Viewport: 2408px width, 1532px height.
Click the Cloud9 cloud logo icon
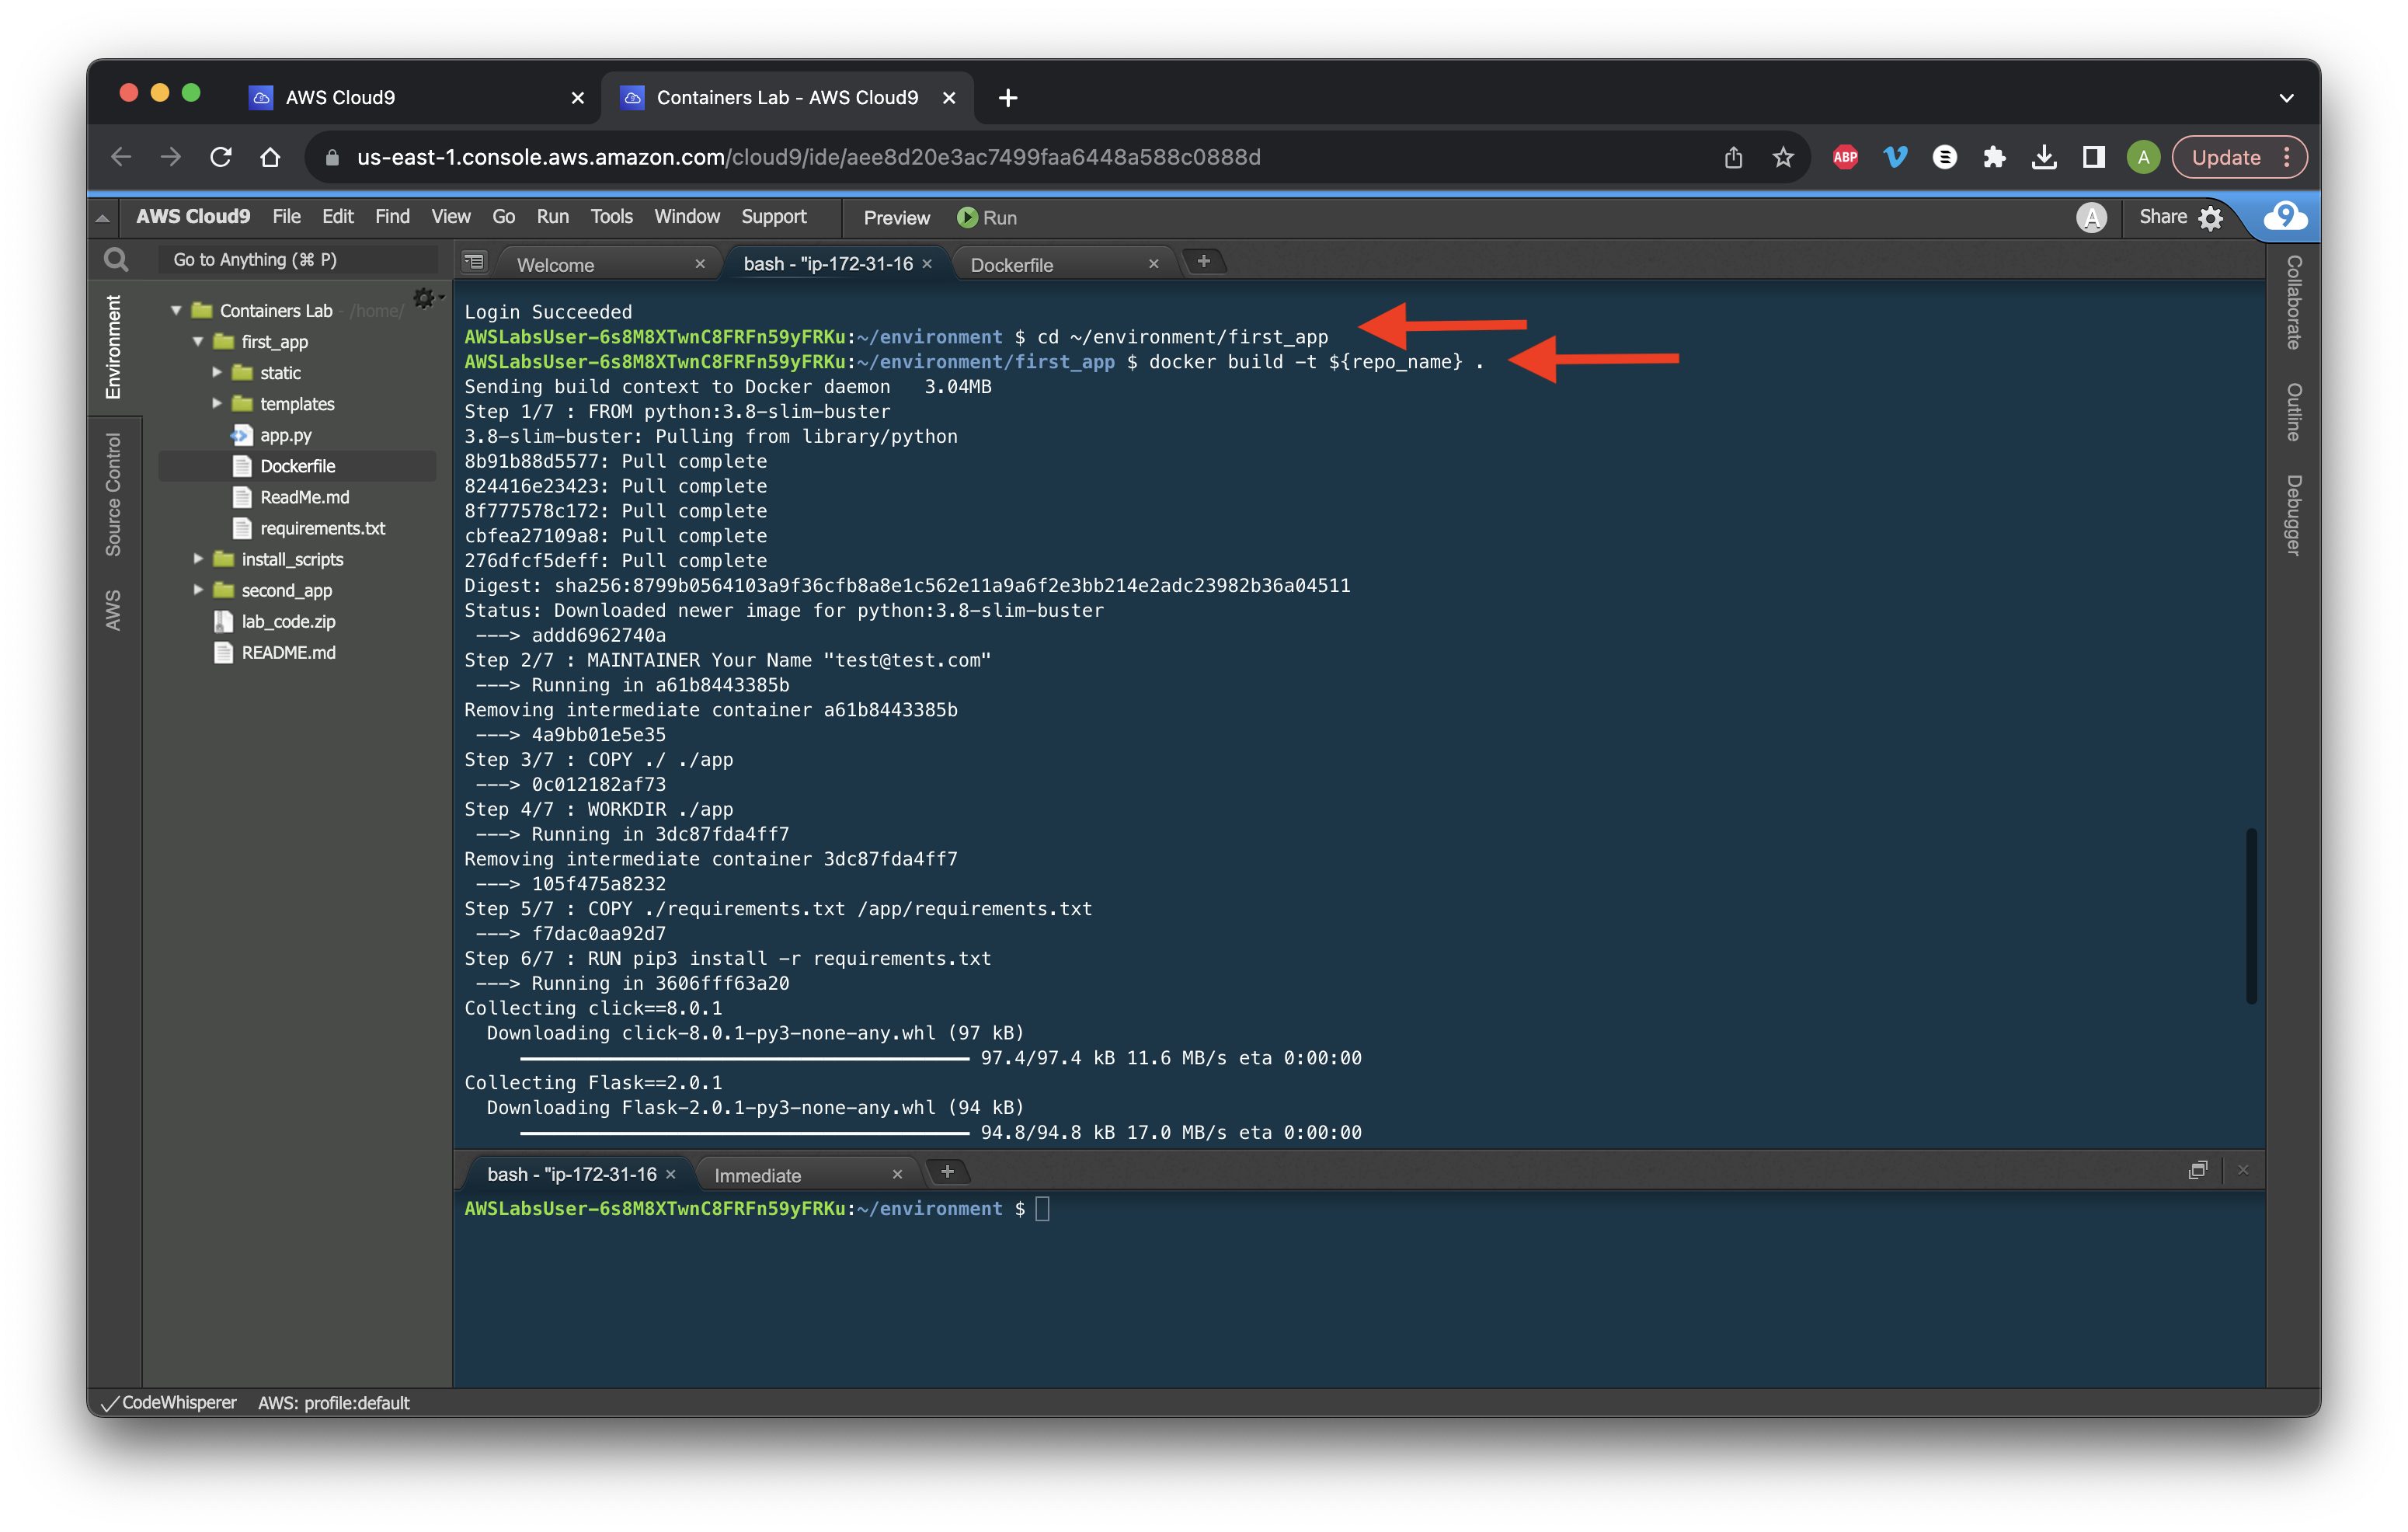tap(2285, 216)
